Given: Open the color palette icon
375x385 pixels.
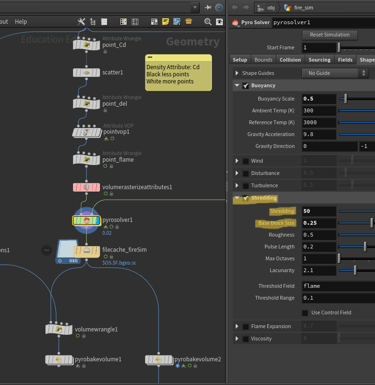Looking at the screenshot, I should pyautogui.click(x=123, y=22).
